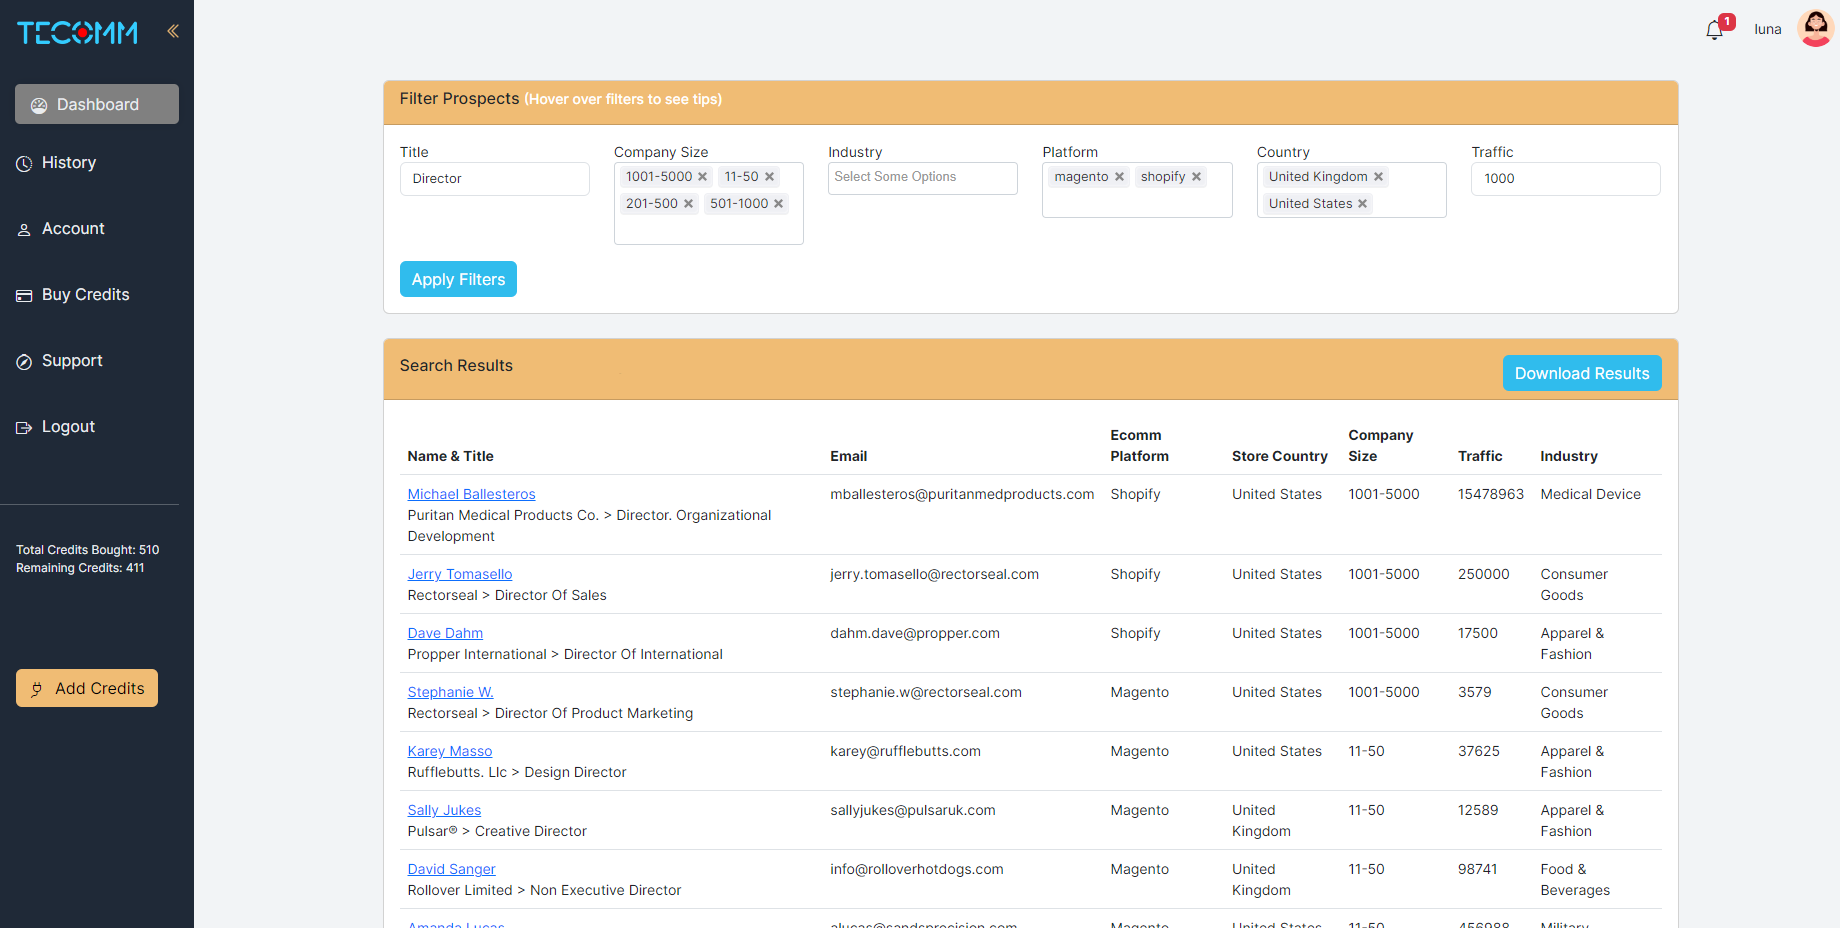Click email dahm.dave@propper.com

pyautogui.click(x=915, y=633)
